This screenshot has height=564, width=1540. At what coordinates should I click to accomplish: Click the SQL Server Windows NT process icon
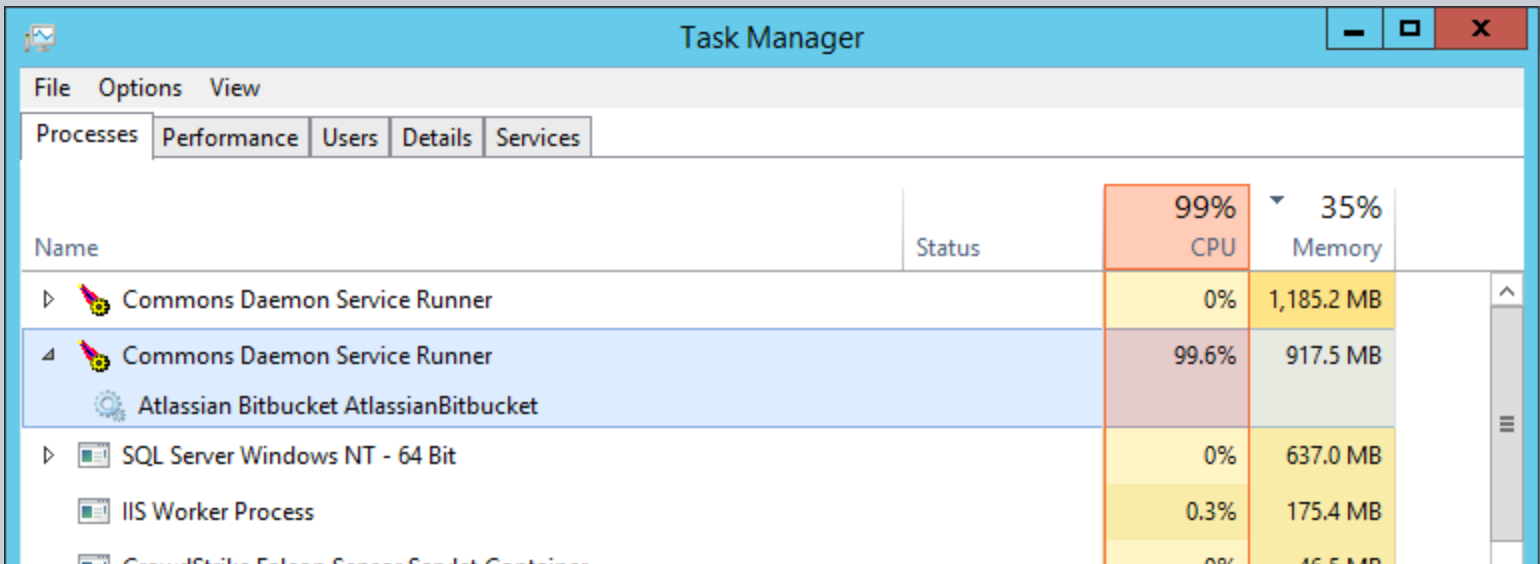tap(94, 456)
